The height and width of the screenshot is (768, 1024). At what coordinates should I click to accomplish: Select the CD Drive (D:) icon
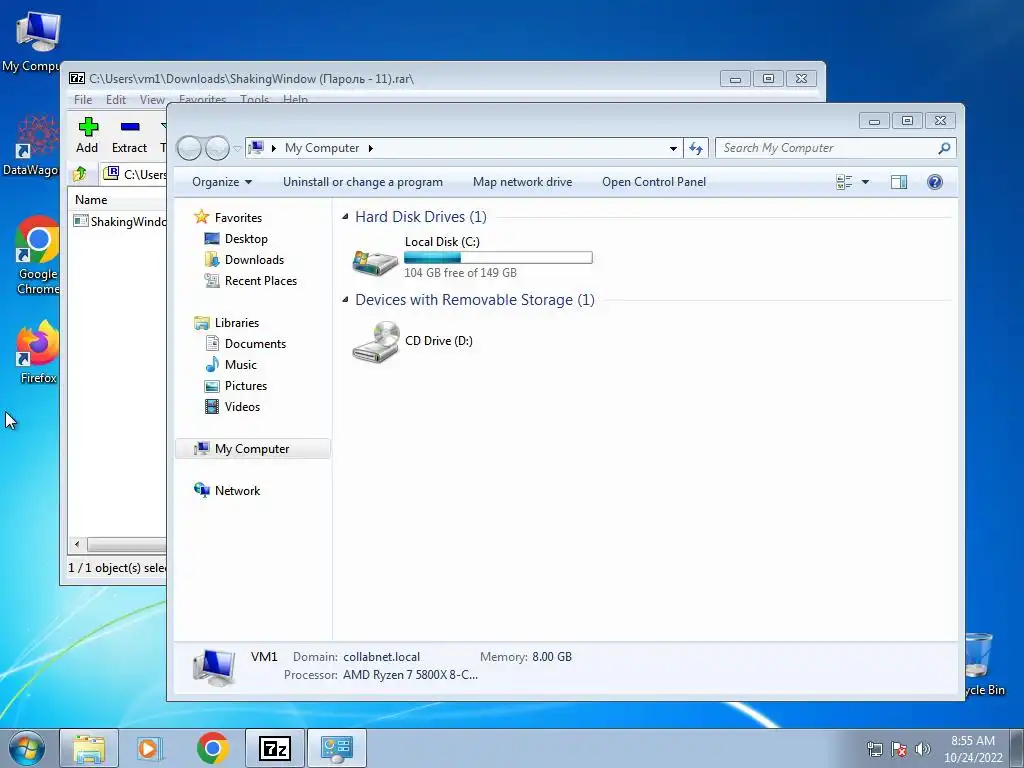[x=376, y=342]
